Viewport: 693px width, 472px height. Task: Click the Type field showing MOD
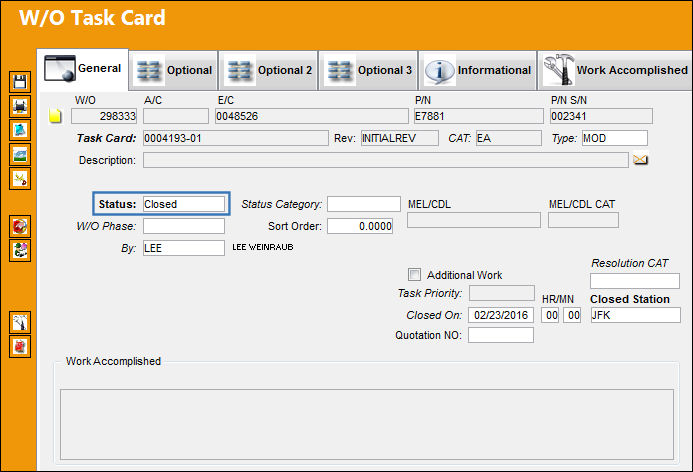[x=615, y=138]
